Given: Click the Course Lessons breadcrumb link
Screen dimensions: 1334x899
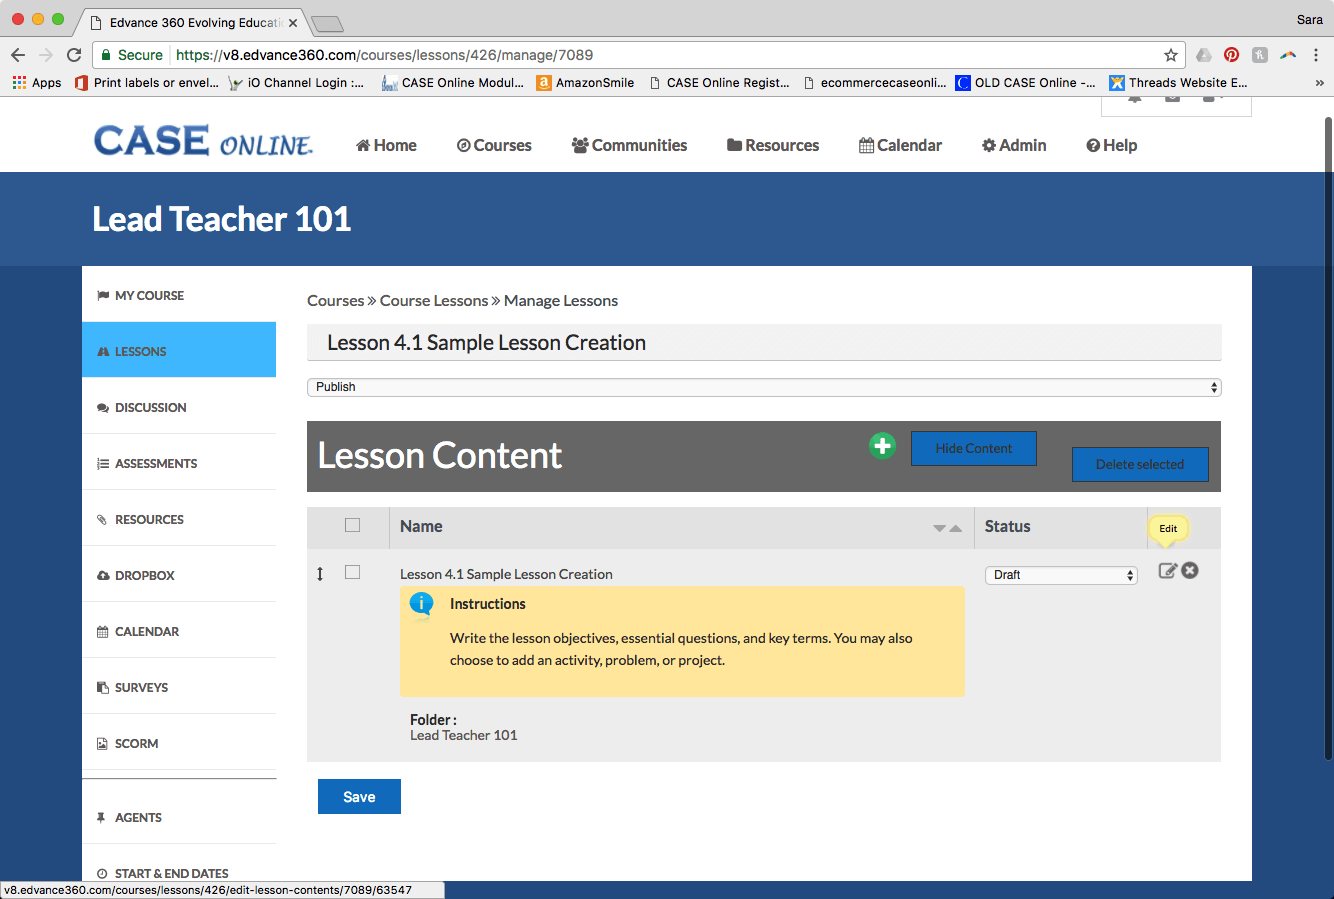Looking at the screenshot, I should pyautogui.click(x=433, y=301).
